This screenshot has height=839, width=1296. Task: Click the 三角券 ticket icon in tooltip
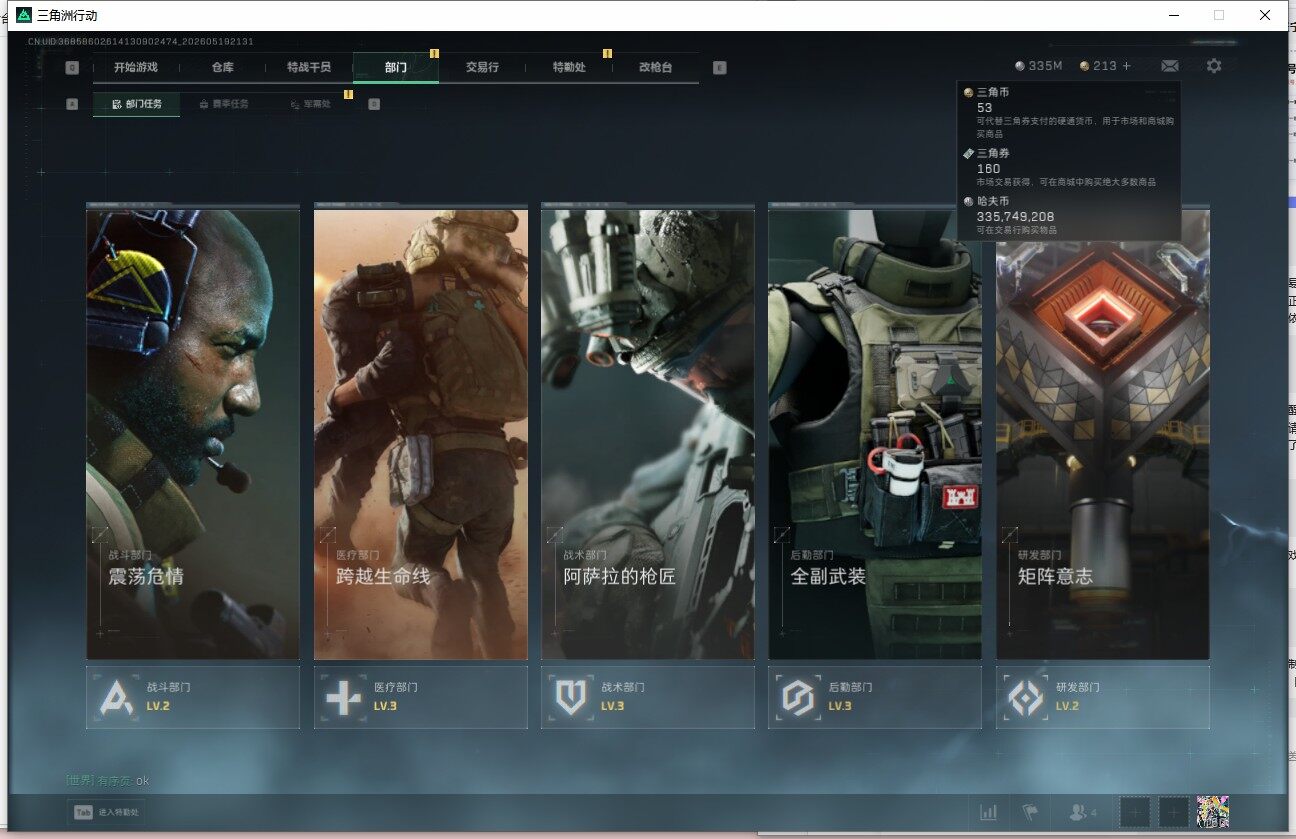(x=969, y=153)
